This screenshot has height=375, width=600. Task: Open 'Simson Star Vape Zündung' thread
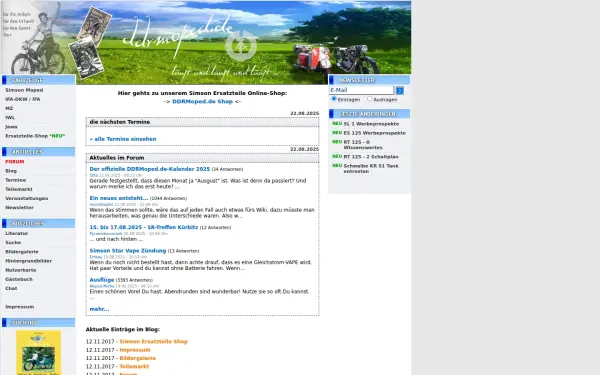[128, 251]
